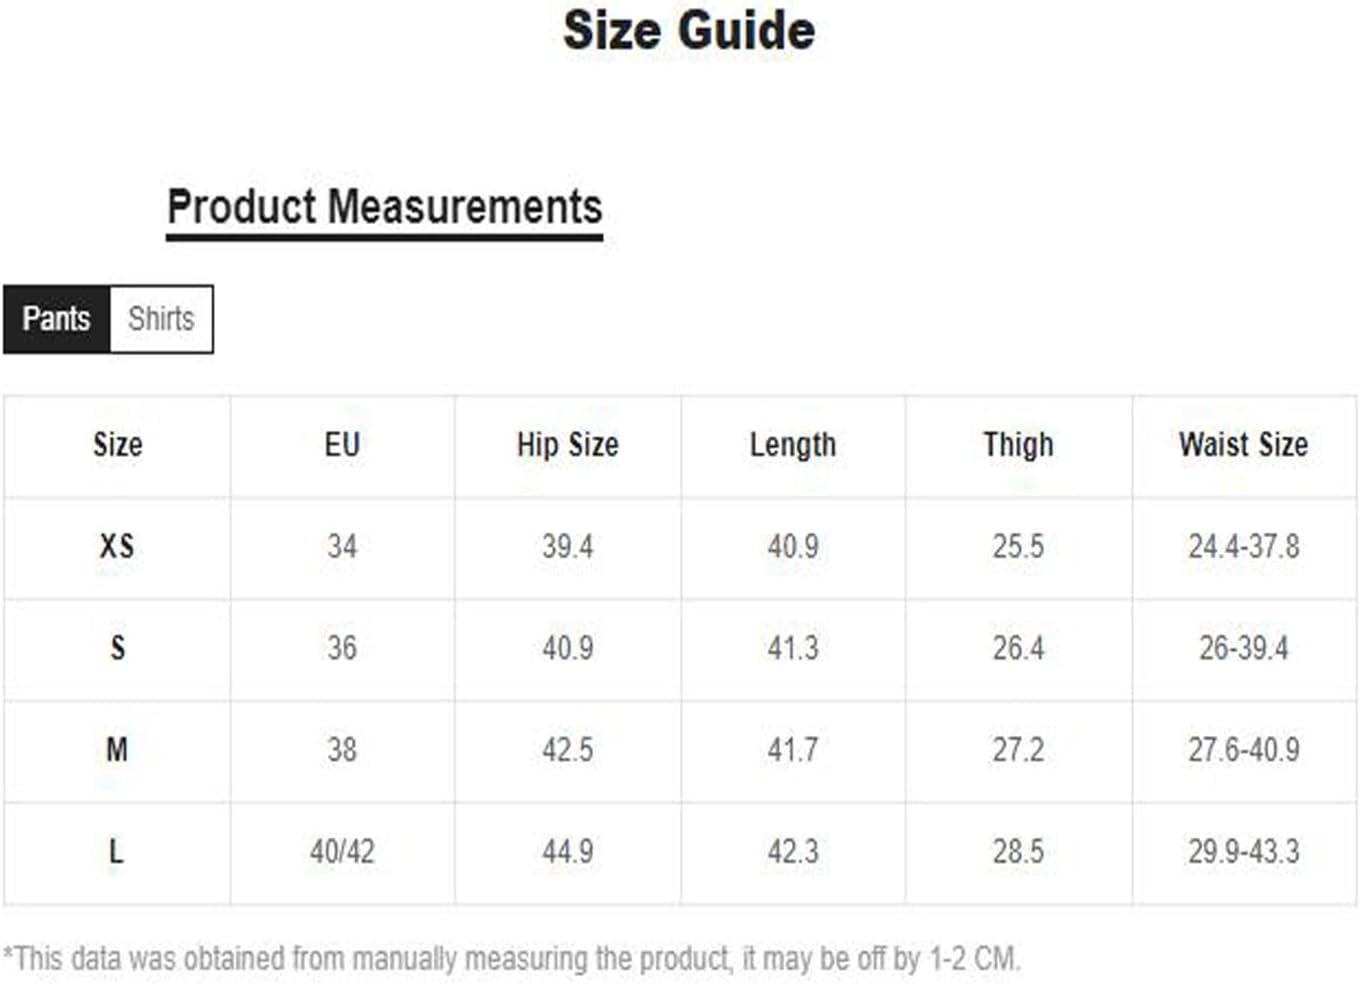Click the L size row label
Viewport: 1361px width, 984px height.
pos(117,852)
